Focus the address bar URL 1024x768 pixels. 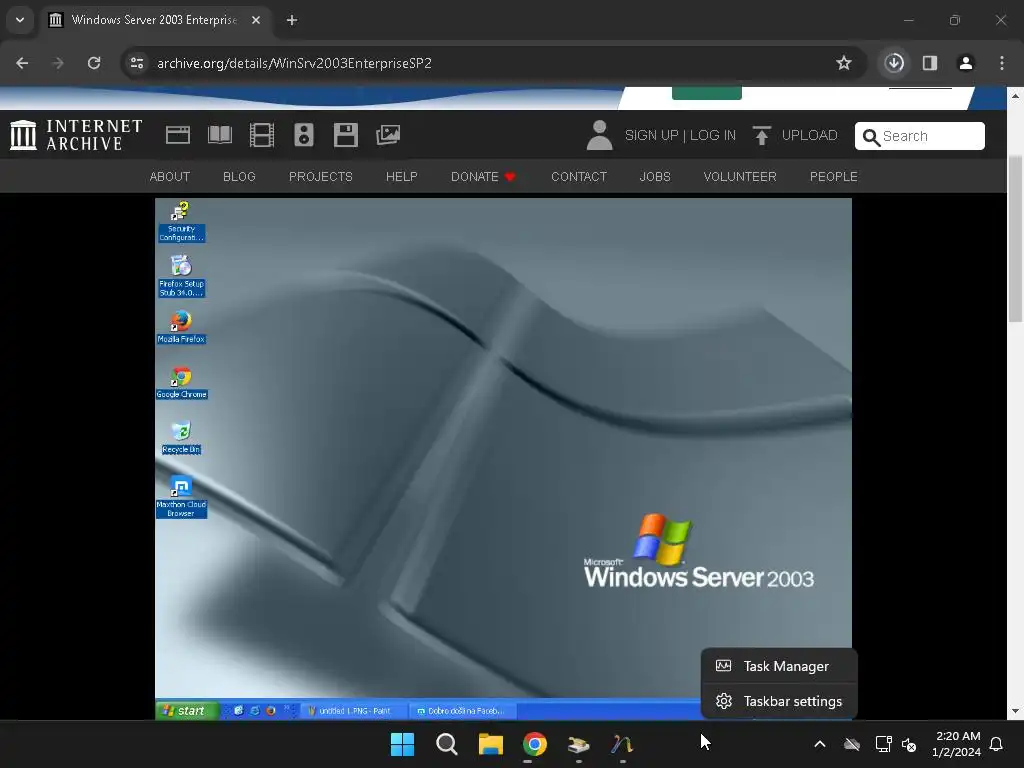(294, 63)
